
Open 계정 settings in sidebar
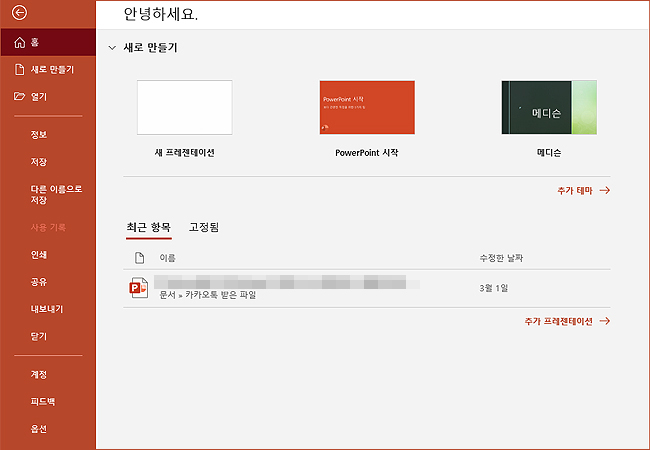click(39, 375)
